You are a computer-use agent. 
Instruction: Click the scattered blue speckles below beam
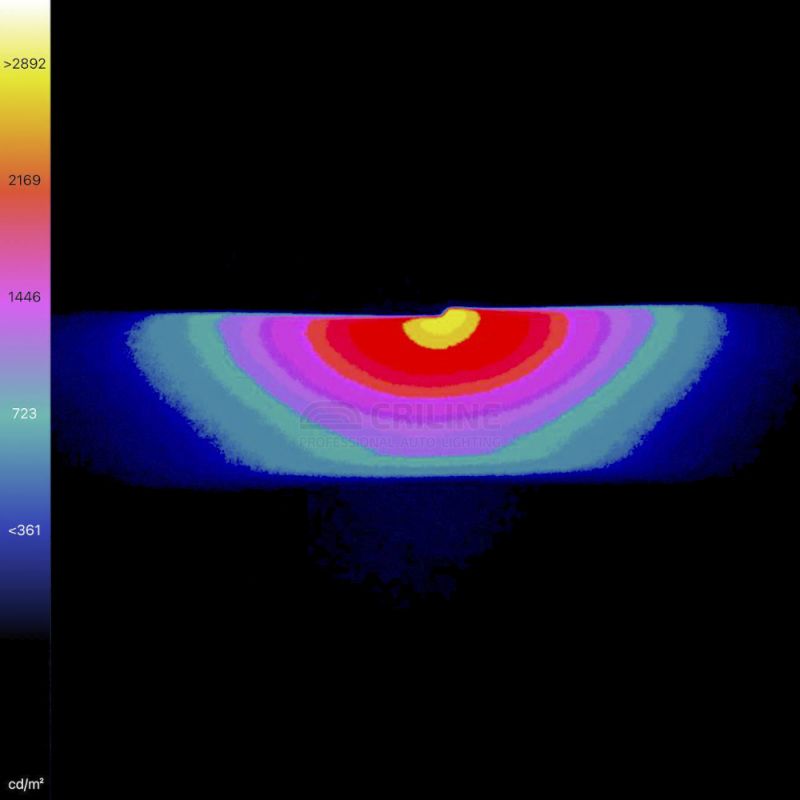(x=400, y=540)
